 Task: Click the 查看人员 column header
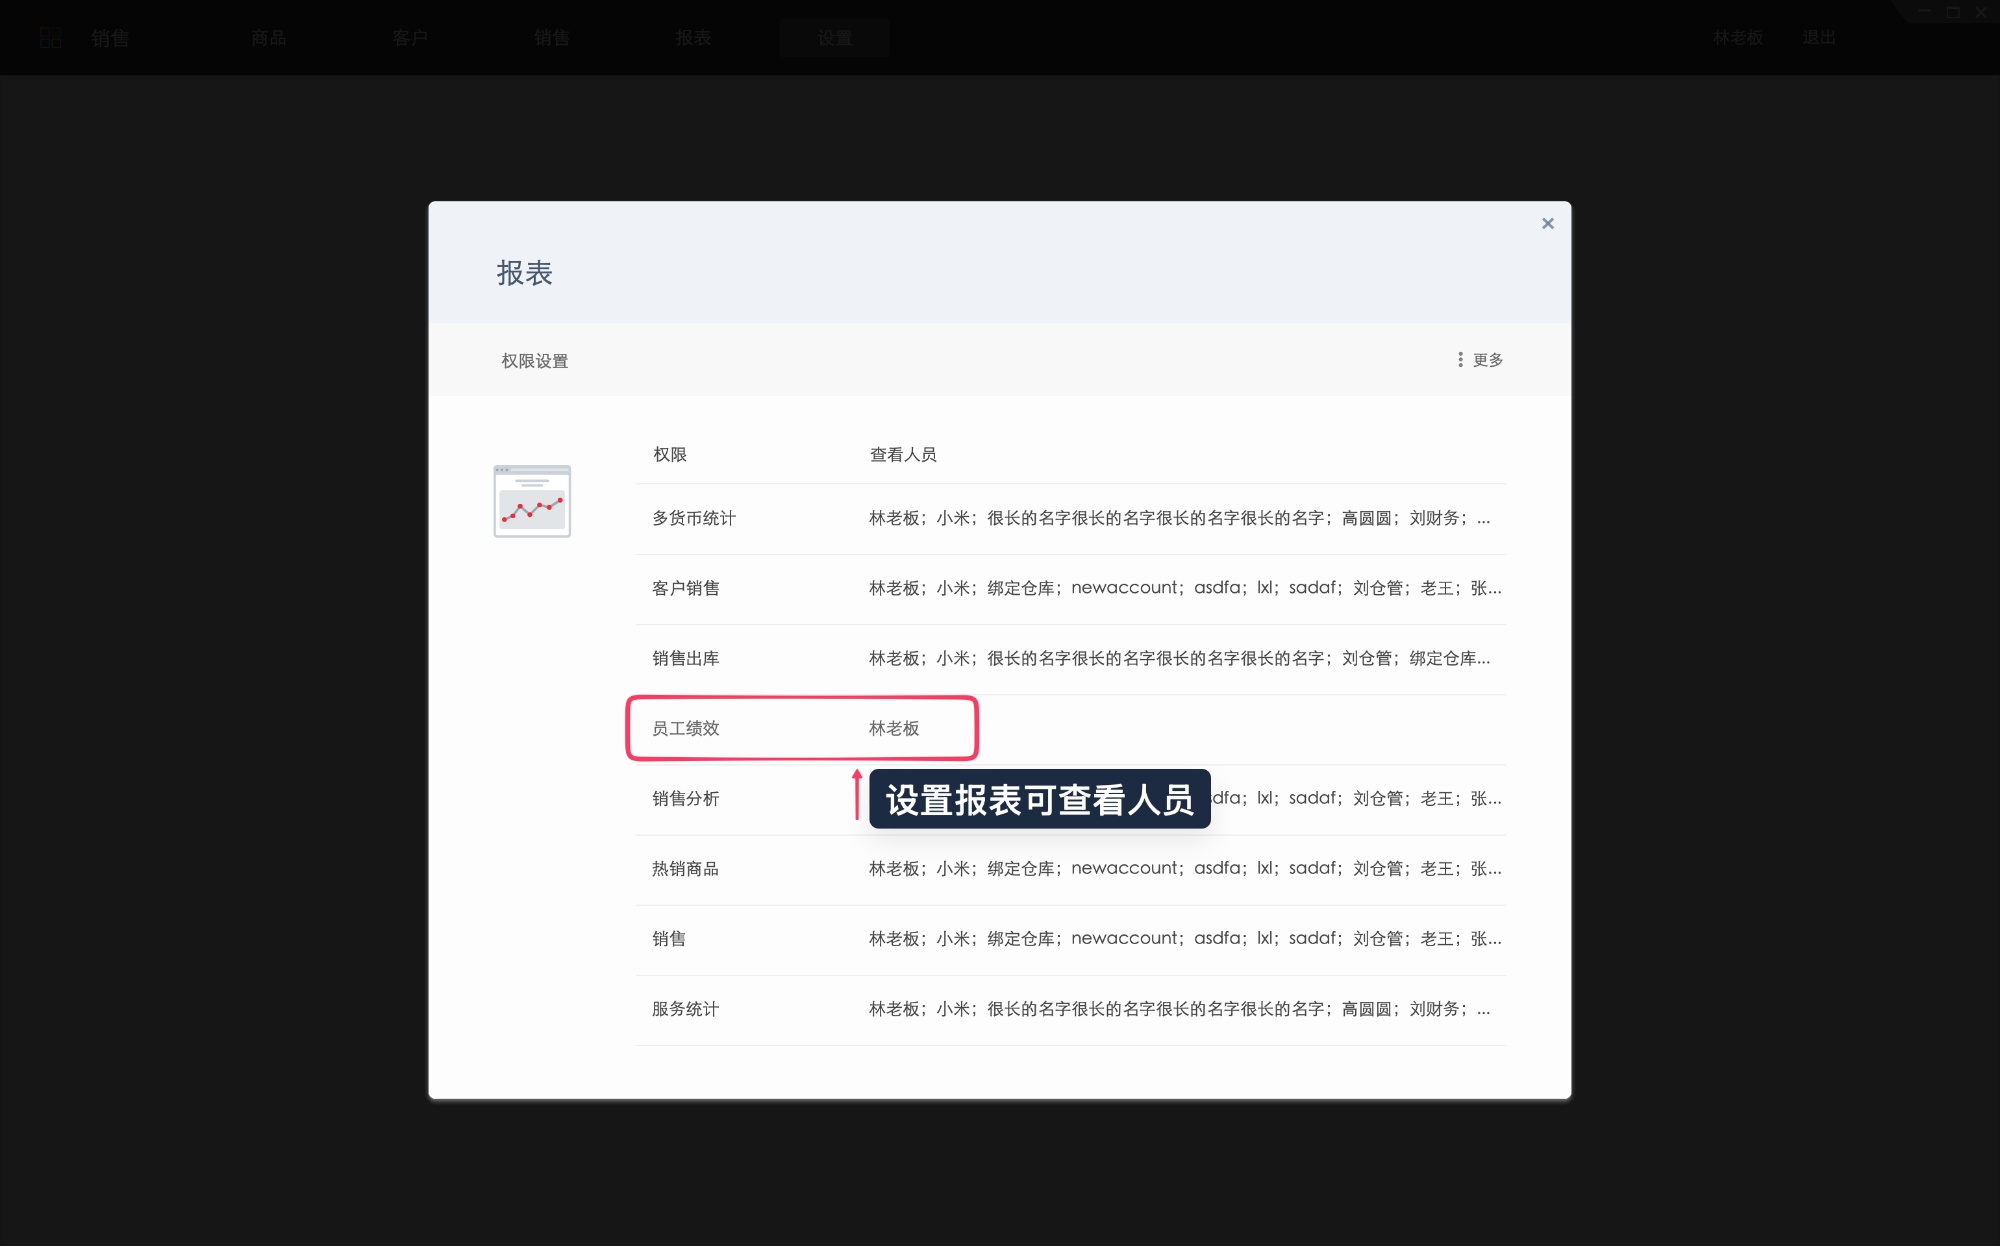tap(903, 455)
